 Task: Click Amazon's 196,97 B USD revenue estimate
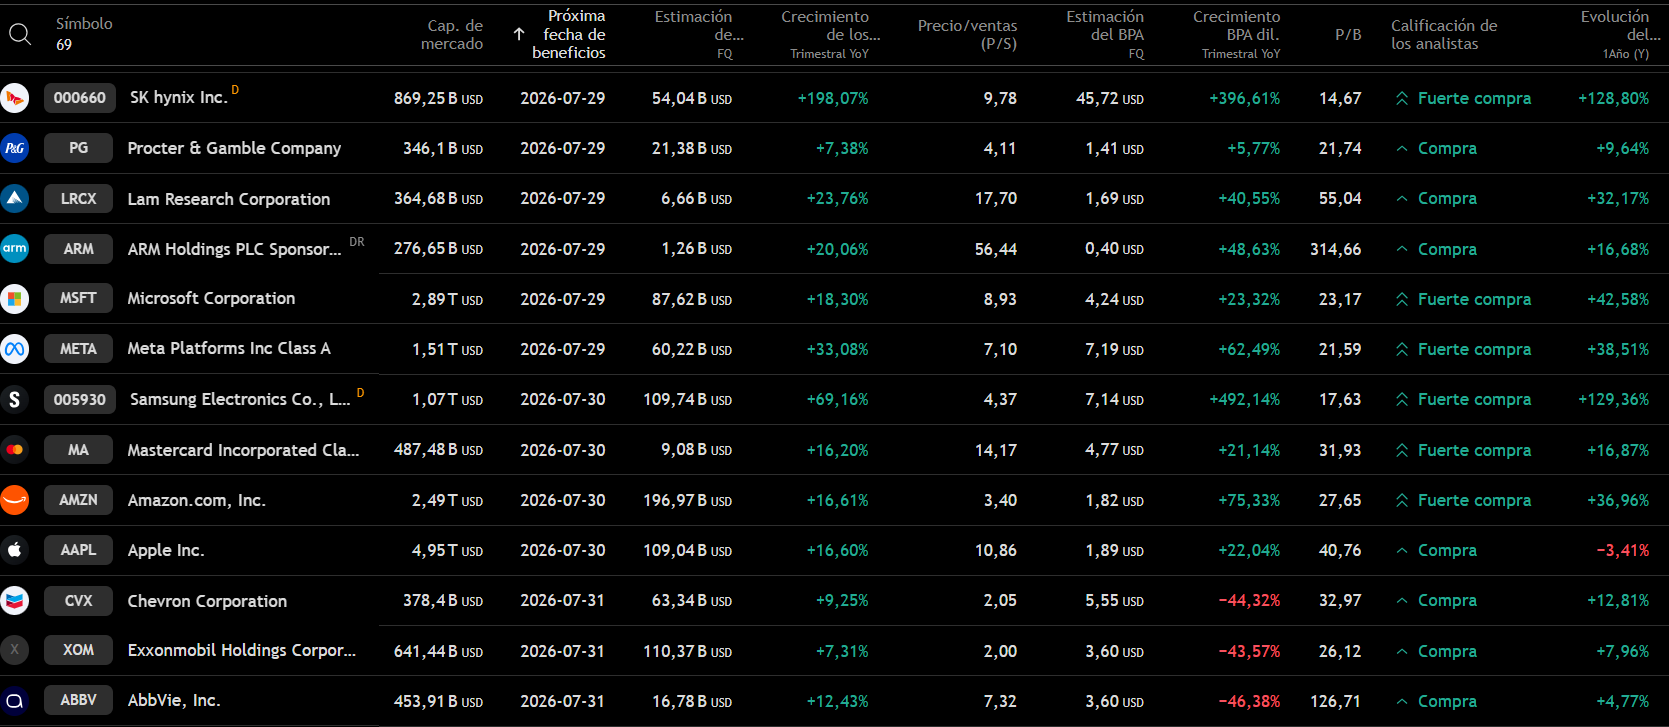[x=688, y=500]
